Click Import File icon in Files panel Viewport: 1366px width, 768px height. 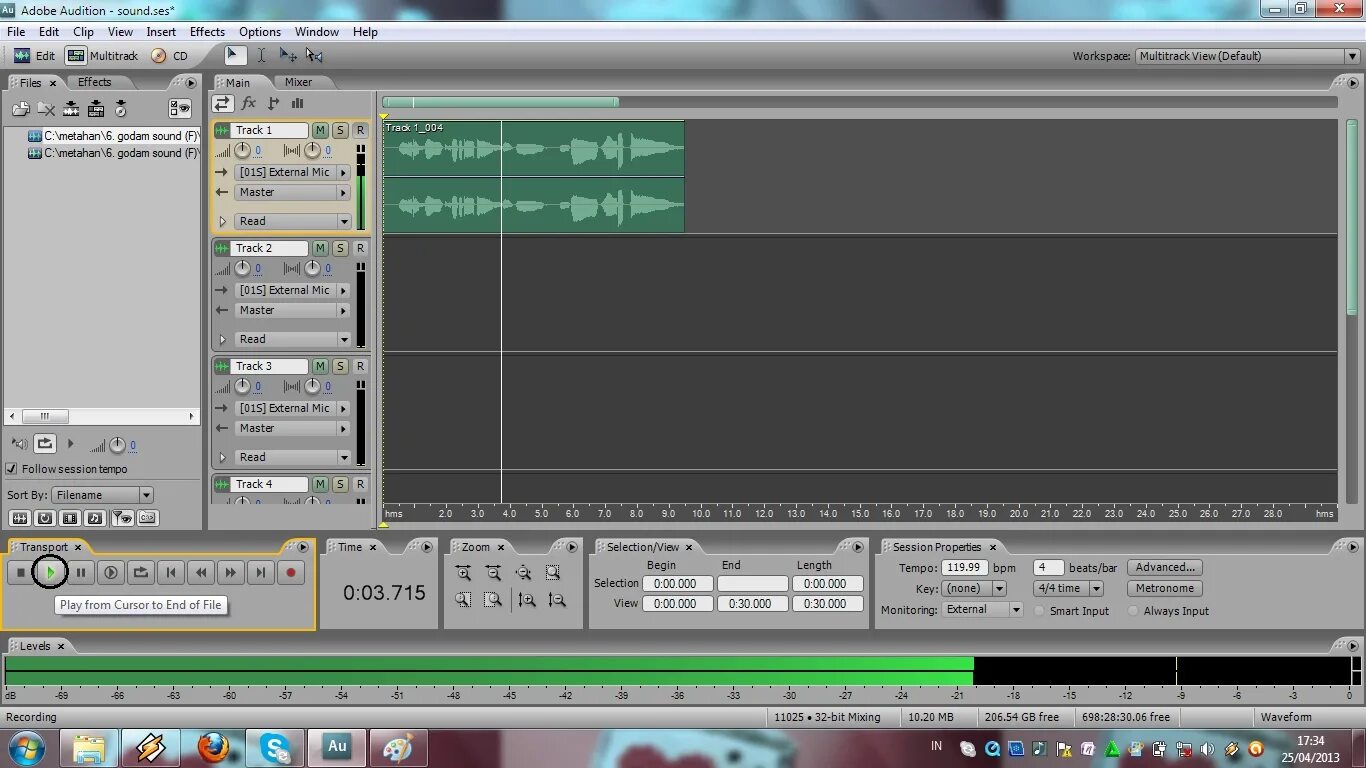tap(20, 109)
